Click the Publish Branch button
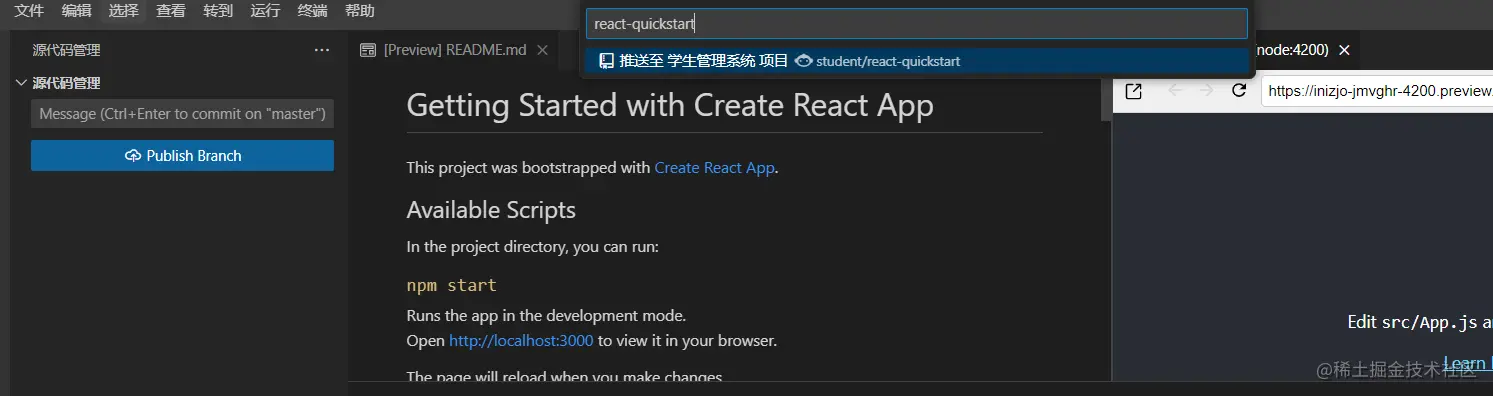The height and width of the screenshot is (396, 1493). click(182, 156)
